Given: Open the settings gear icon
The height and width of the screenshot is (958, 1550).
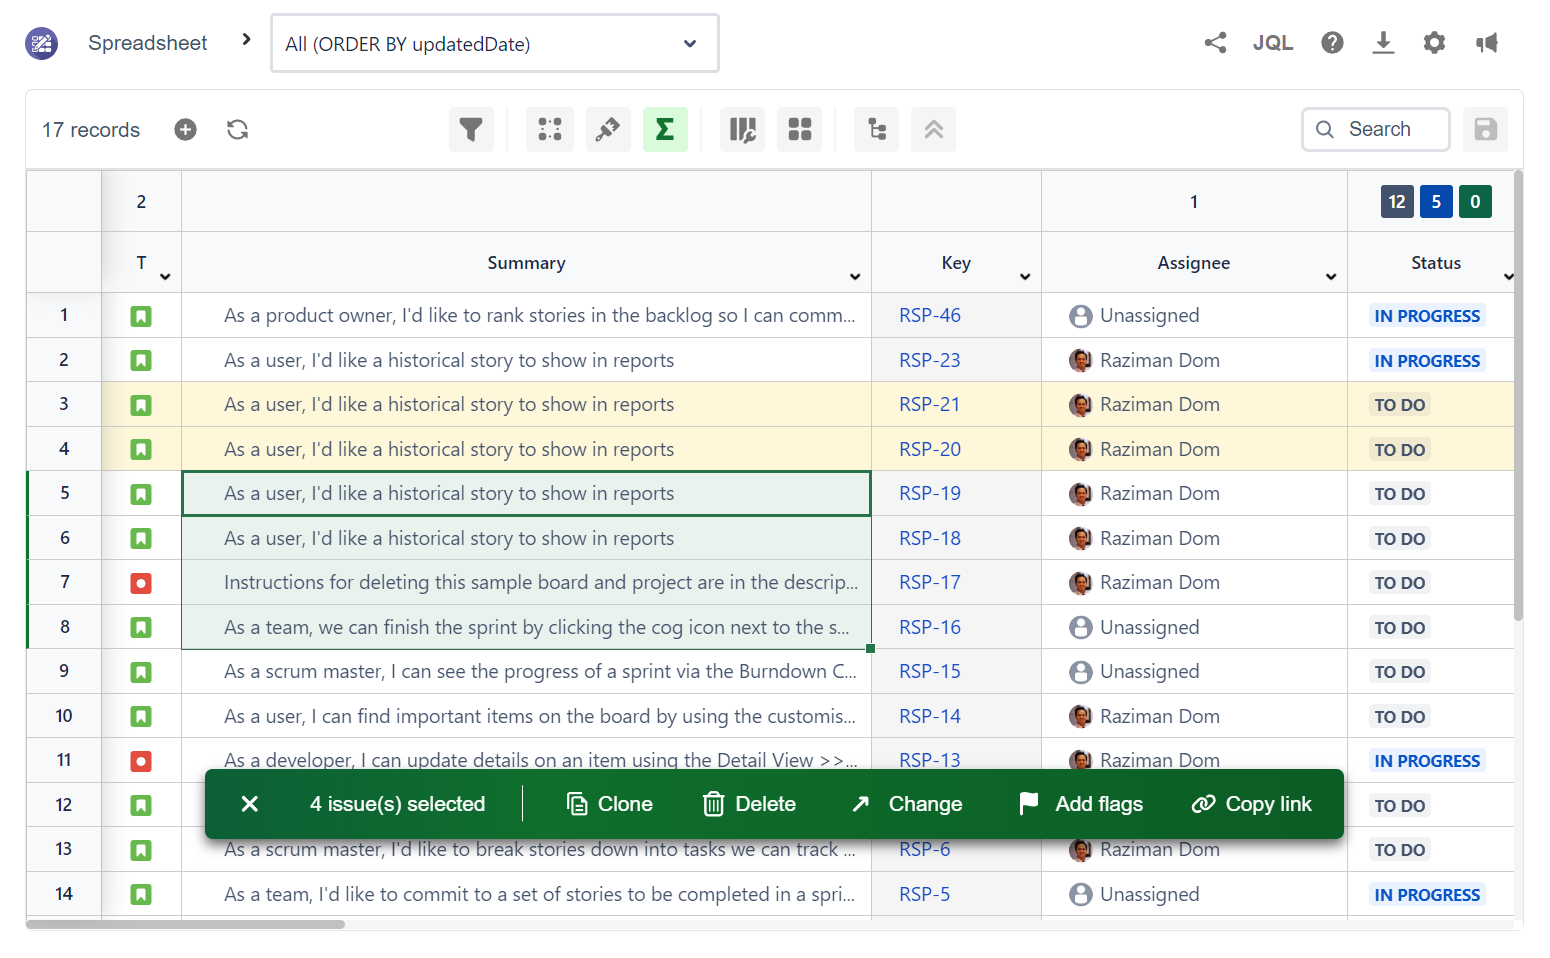Looking at the screenshot, I should pyautogui.click(x=1434, y=43).
